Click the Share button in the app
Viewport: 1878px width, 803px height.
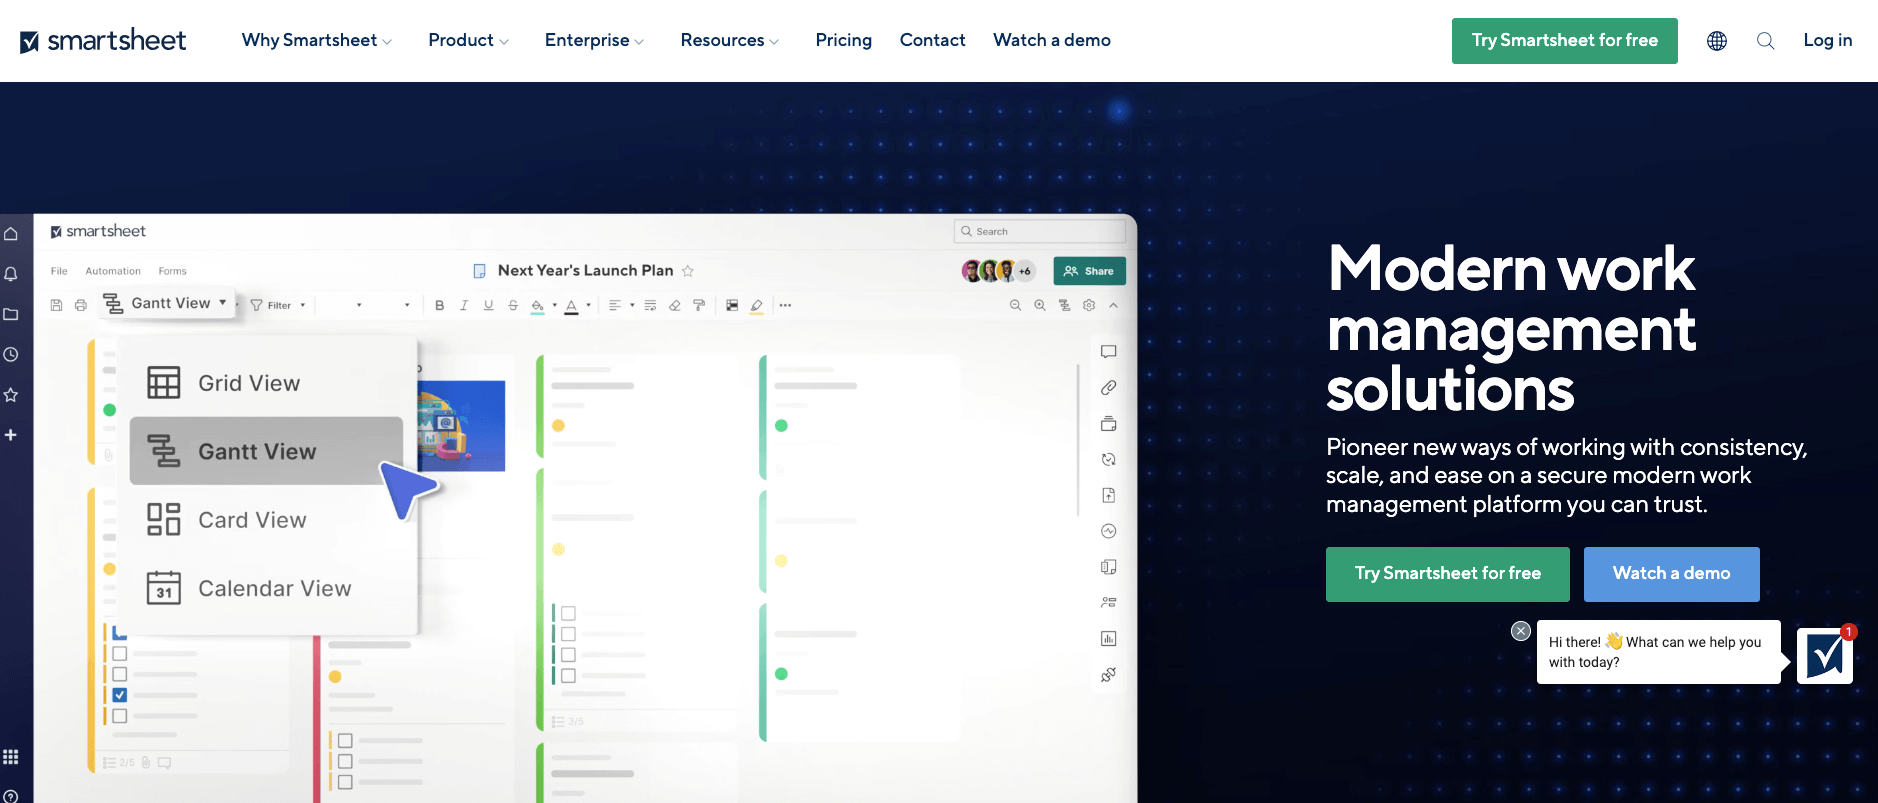tap(1089, 271)
